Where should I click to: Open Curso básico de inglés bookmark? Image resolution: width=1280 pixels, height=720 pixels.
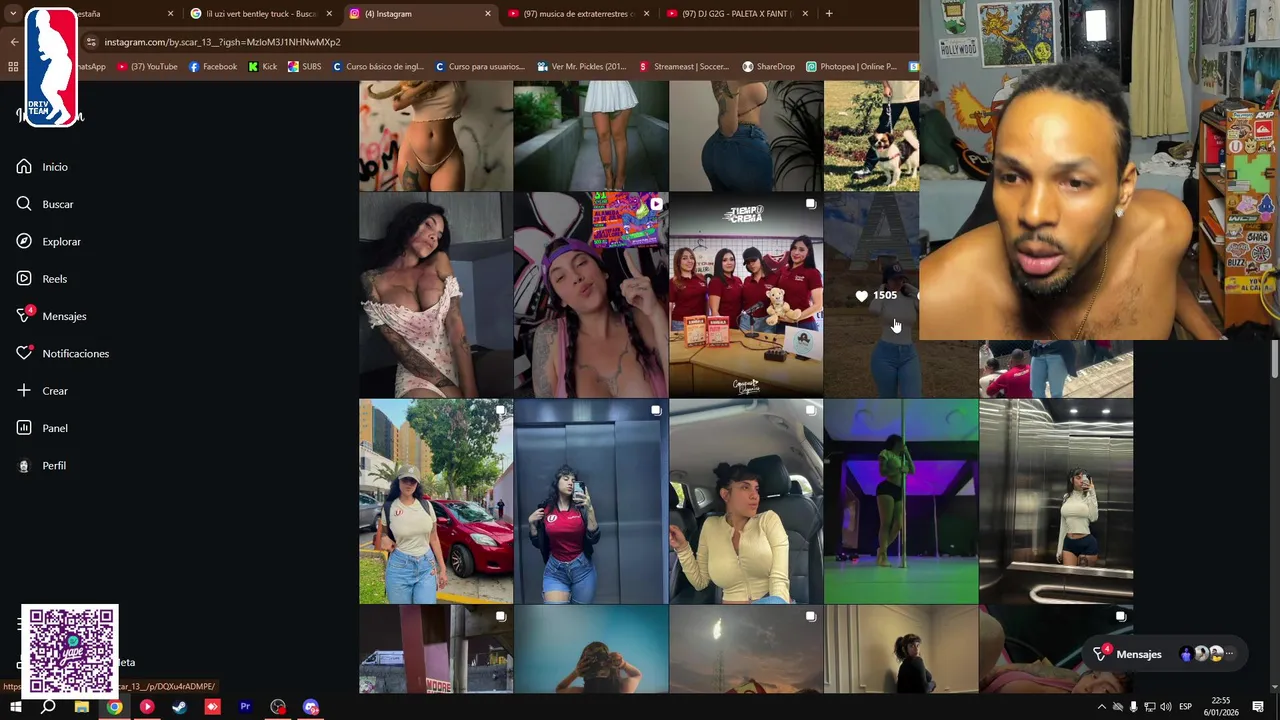pos(379,67)
